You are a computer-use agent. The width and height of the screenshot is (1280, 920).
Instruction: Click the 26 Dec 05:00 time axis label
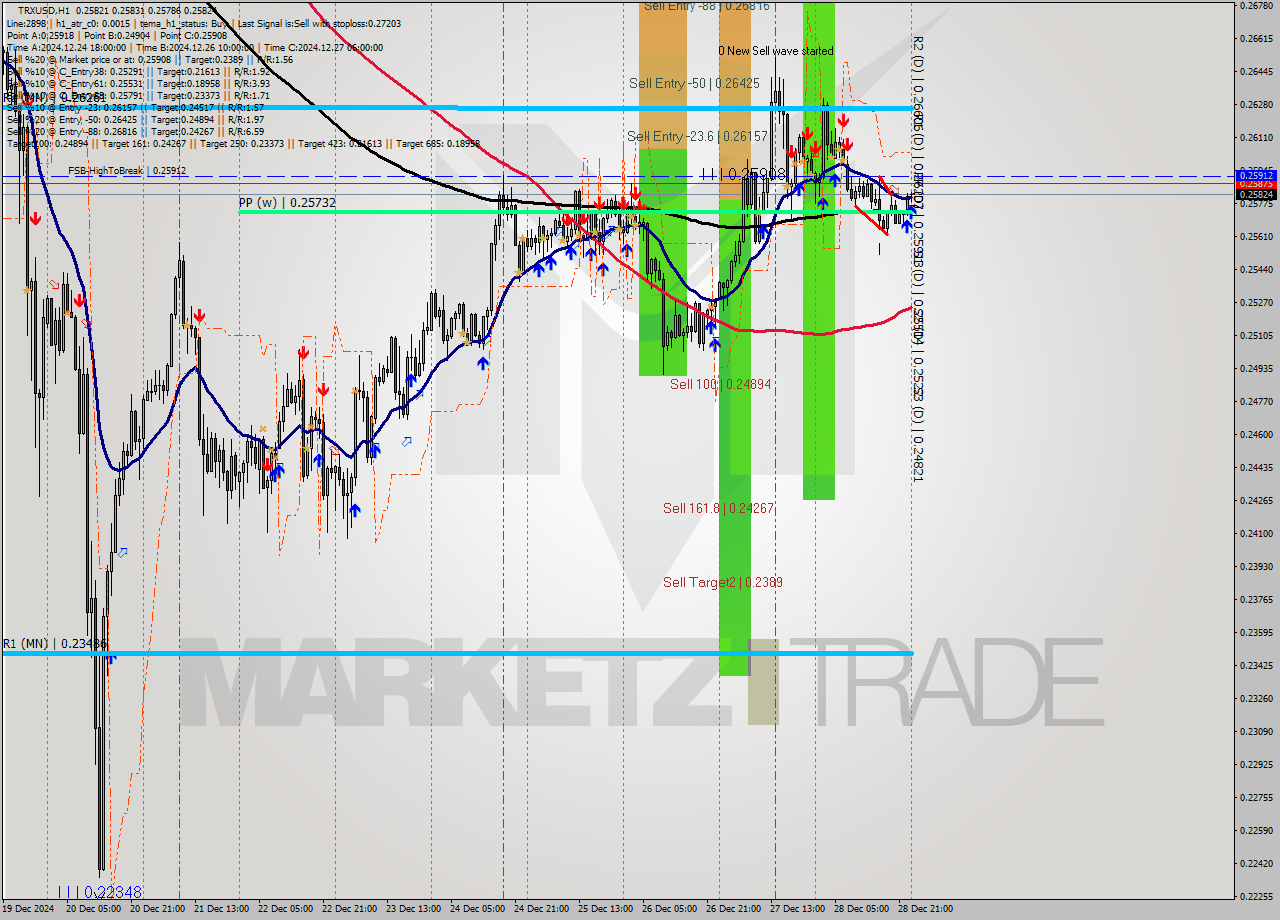coord(669,909)
